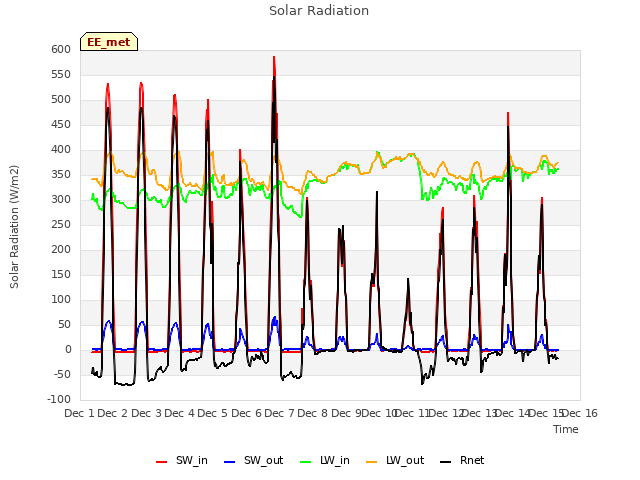The height and width of the screenshot is (480, 640).
Task: Click the 350 y-axis tick label
Action: coord(61,174)
